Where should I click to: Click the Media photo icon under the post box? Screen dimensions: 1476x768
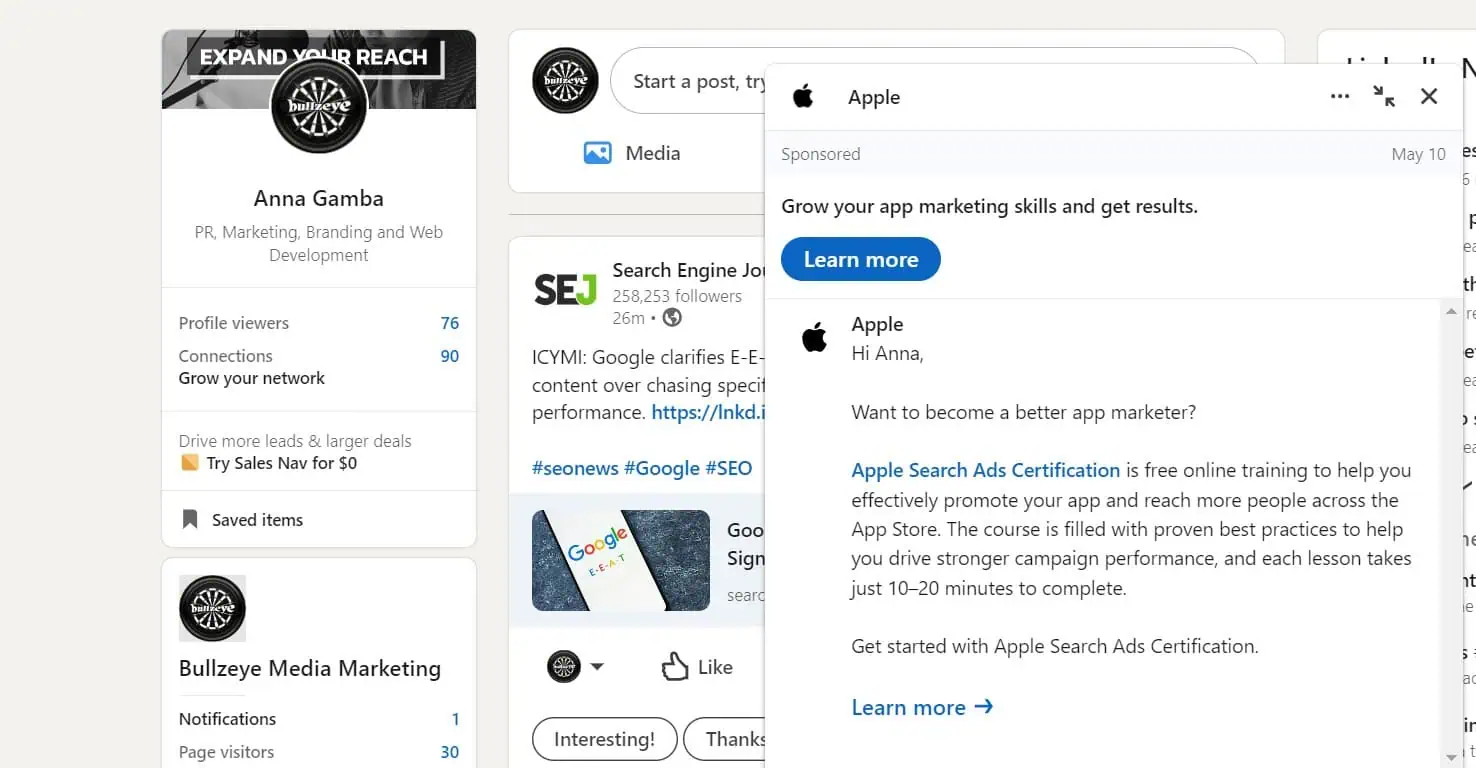(x=597, y=153)
